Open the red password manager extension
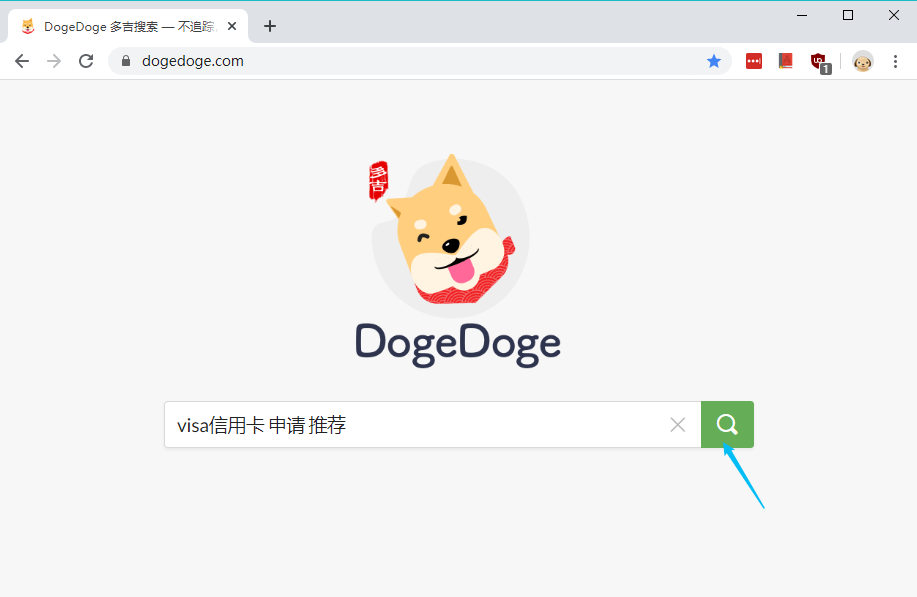917x597 pixels. coord(754,61)
